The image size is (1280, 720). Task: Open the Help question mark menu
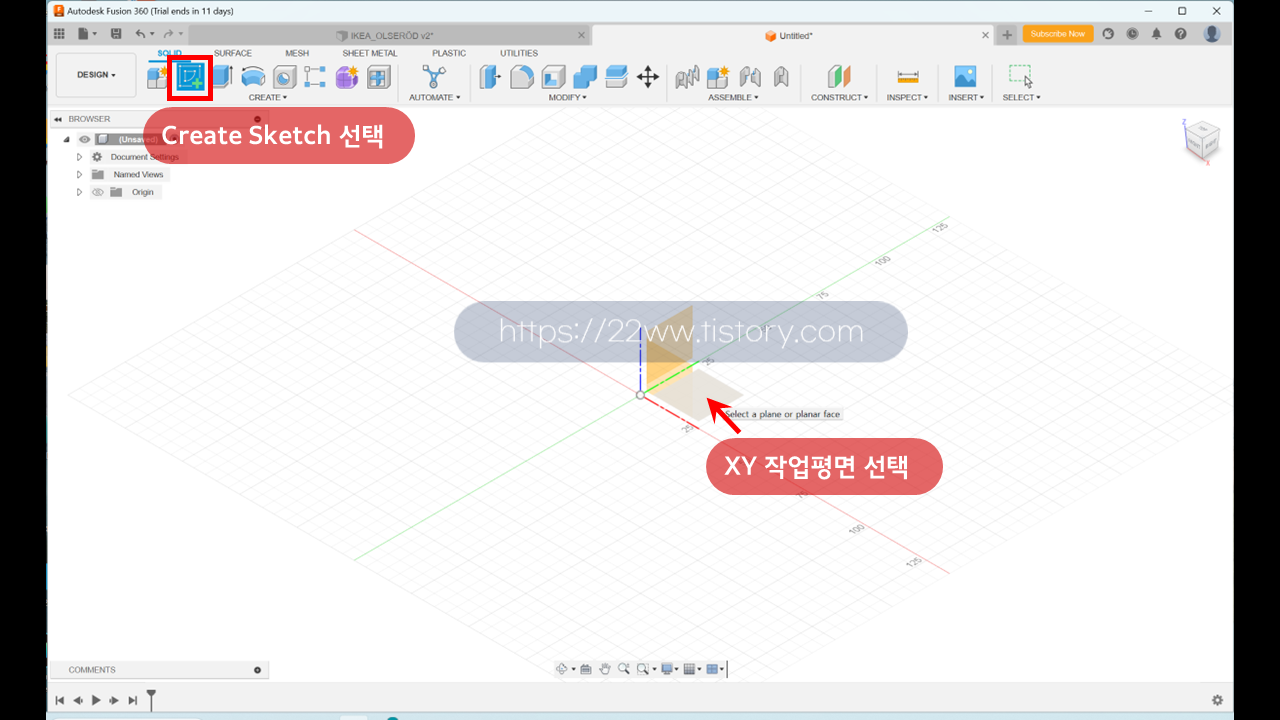1181,34
